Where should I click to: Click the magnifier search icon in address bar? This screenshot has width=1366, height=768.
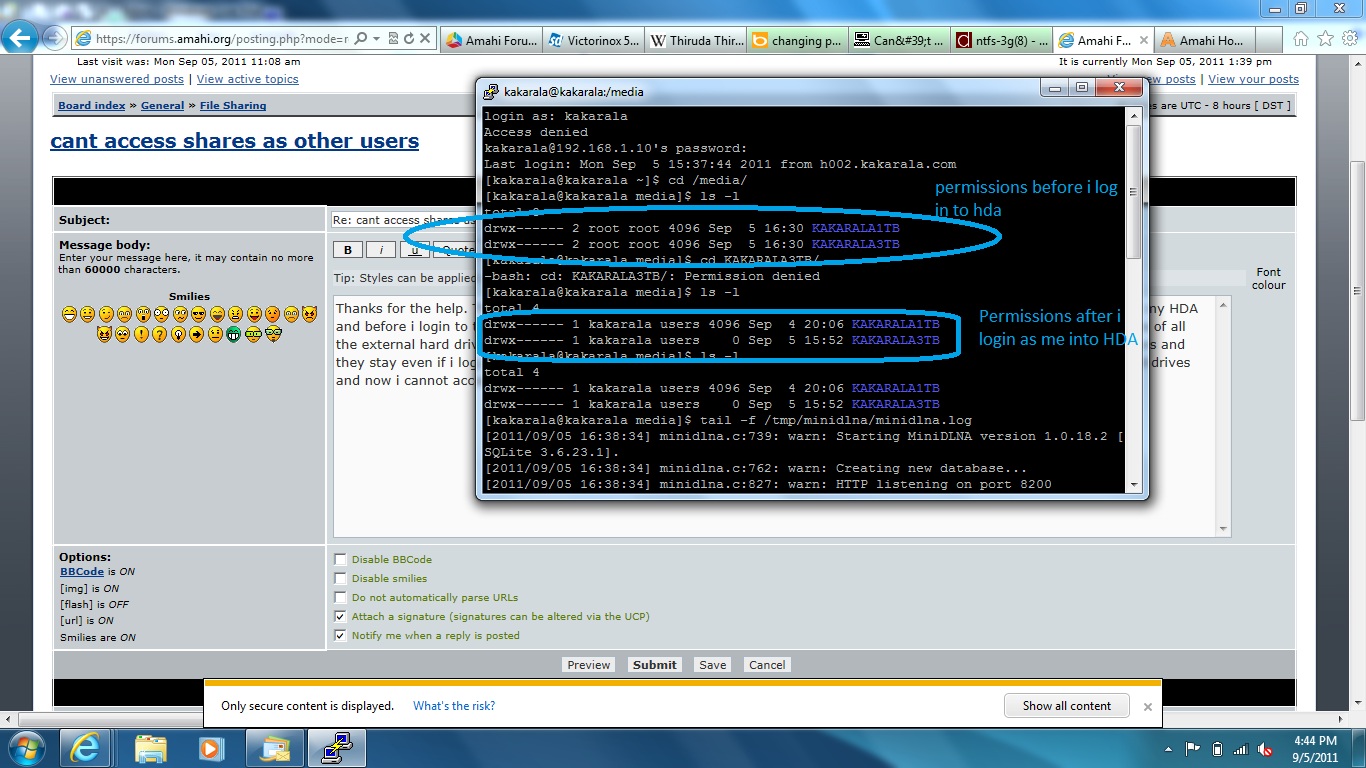point(361,38)
